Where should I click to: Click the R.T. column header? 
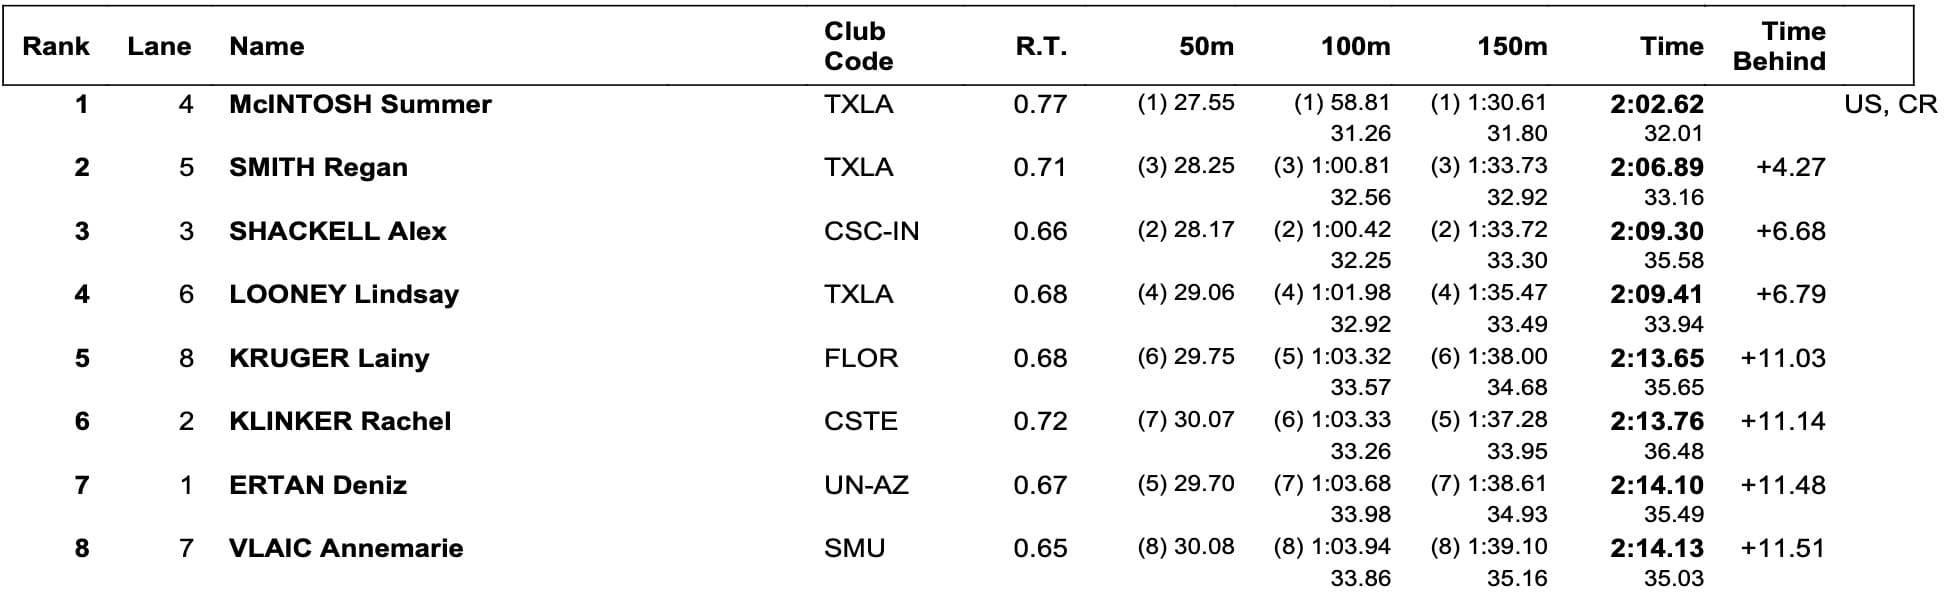(x=1040, y=46)
